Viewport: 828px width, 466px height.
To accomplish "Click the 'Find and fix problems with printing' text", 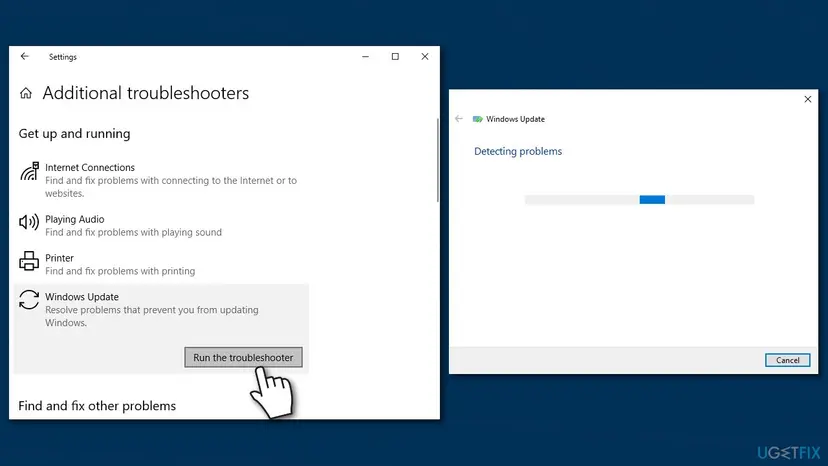I will coord(120,271).
